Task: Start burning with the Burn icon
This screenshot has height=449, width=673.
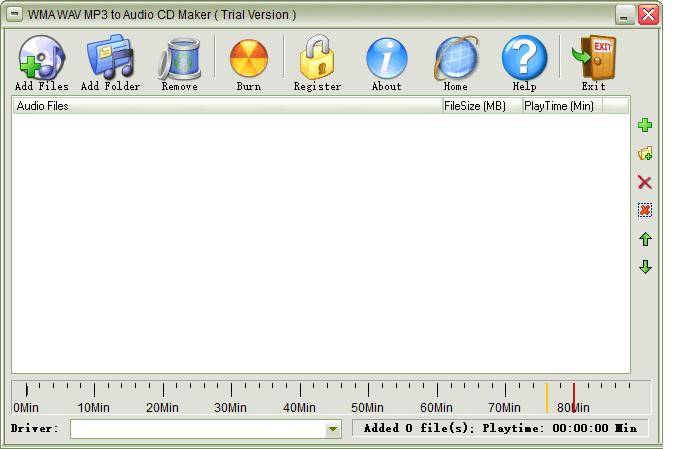Action: pyautogui.click(x=248, y=61)
